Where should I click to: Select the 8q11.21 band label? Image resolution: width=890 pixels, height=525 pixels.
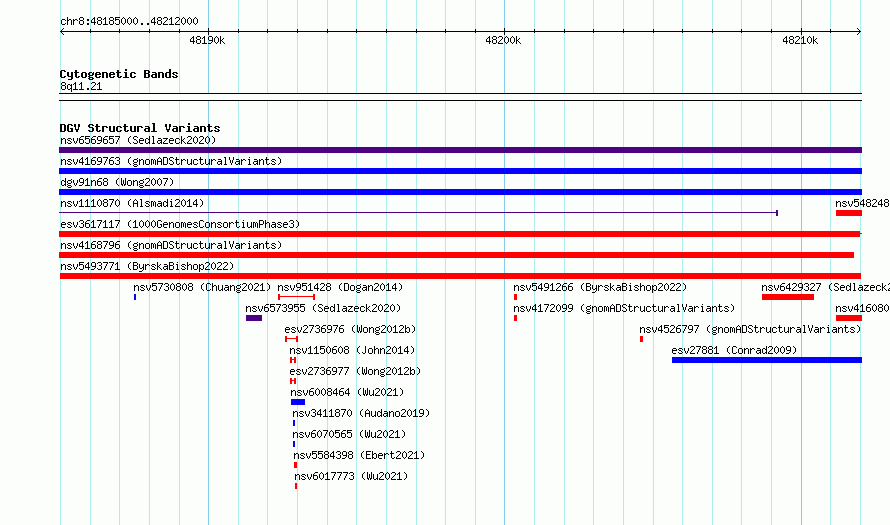81,86
